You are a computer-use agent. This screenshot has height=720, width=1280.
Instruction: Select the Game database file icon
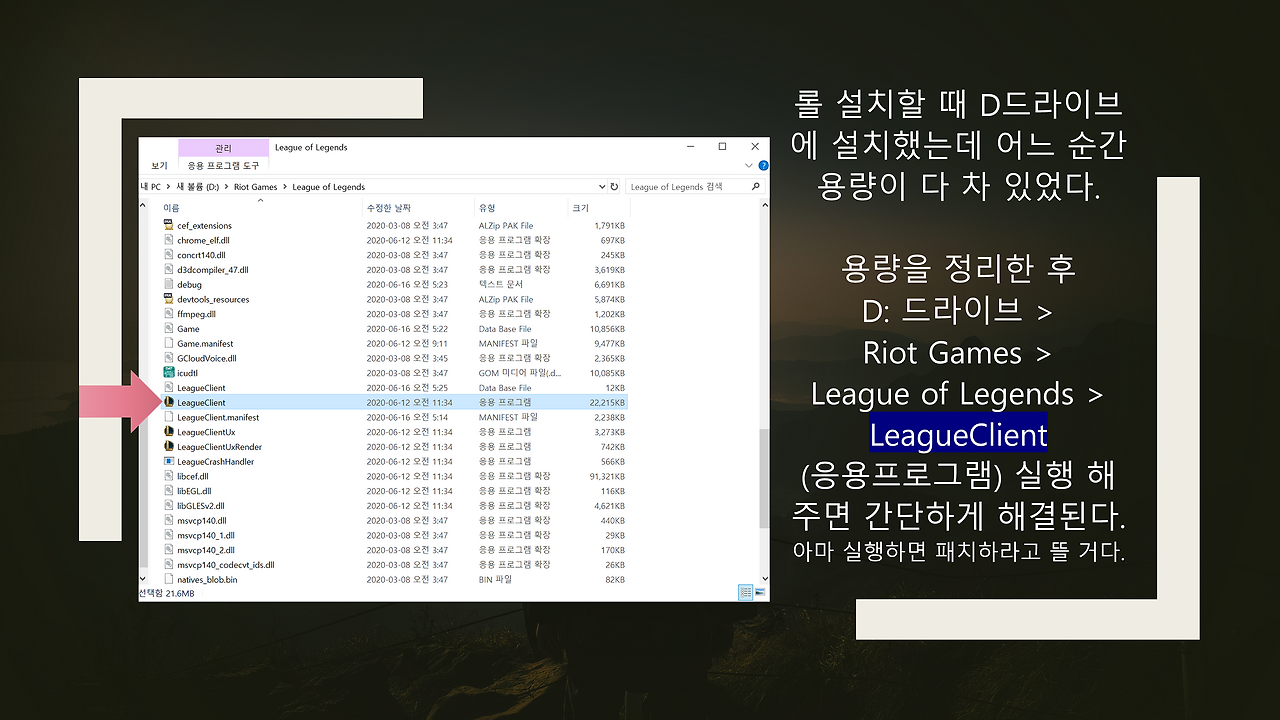coord(169,329)
